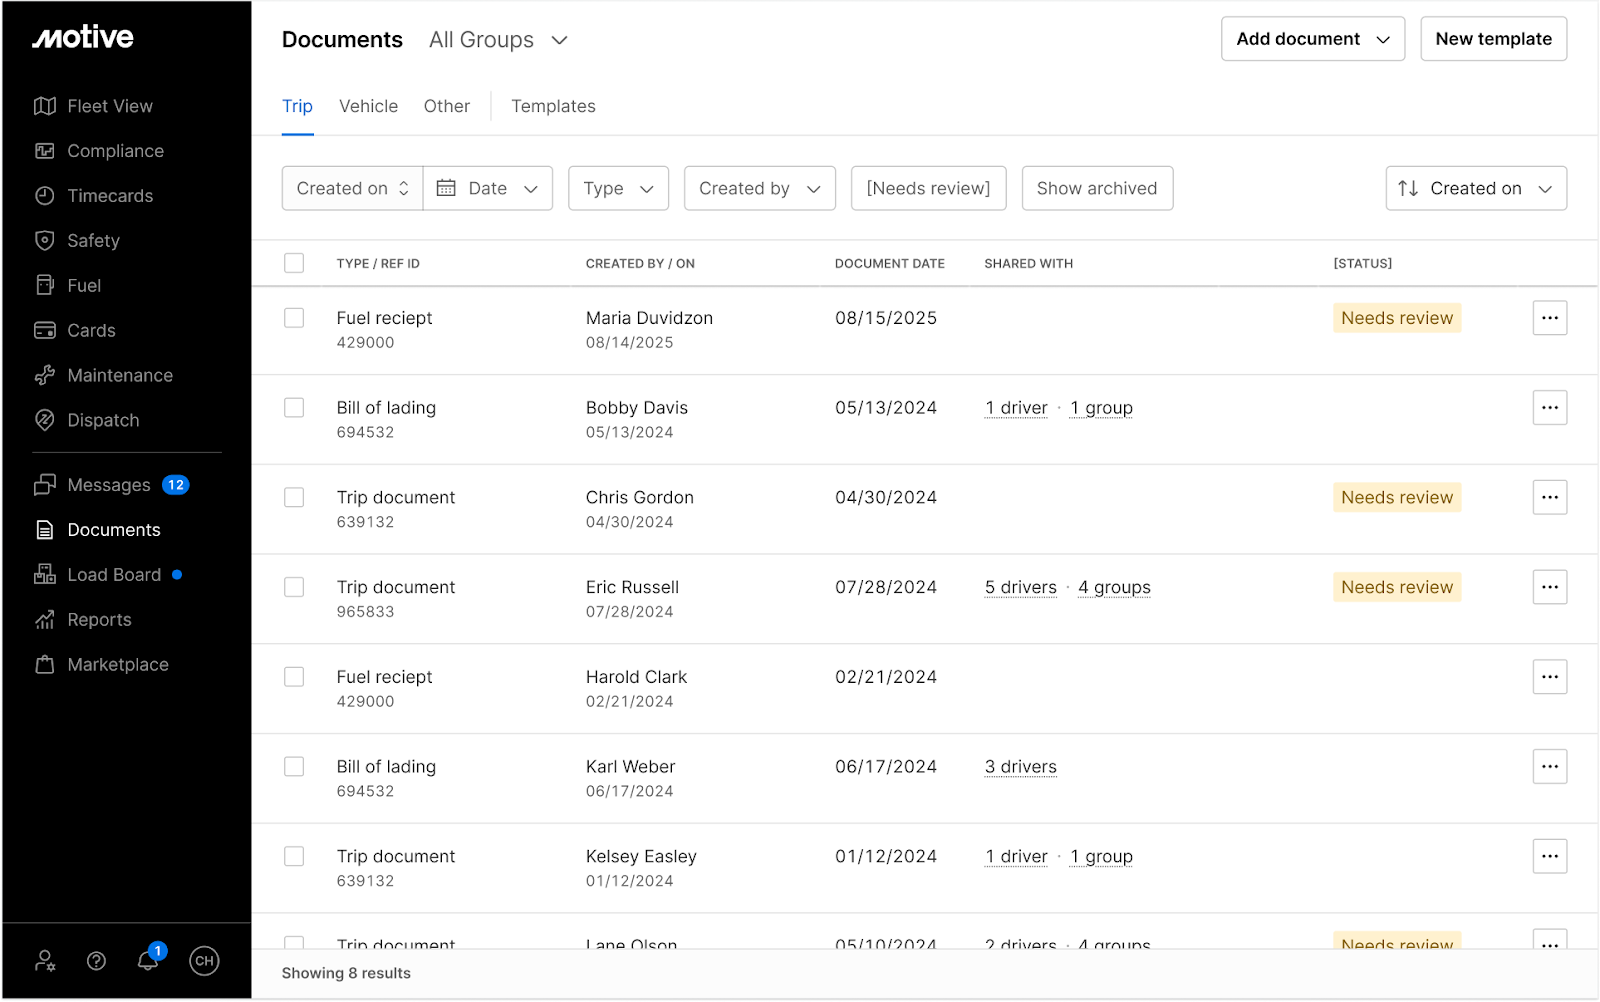Viewport: 1600px width, 1002px height.
Task: Open the user settings icon in sidebar footer
Action: pyautogui.click(x=45, y=961)
